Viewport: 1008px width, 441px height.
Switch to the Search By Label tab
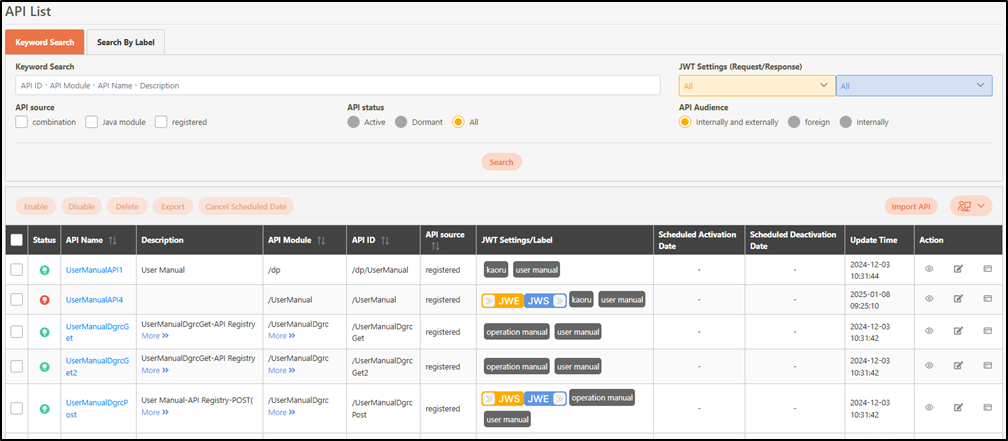tap(125, 42)
